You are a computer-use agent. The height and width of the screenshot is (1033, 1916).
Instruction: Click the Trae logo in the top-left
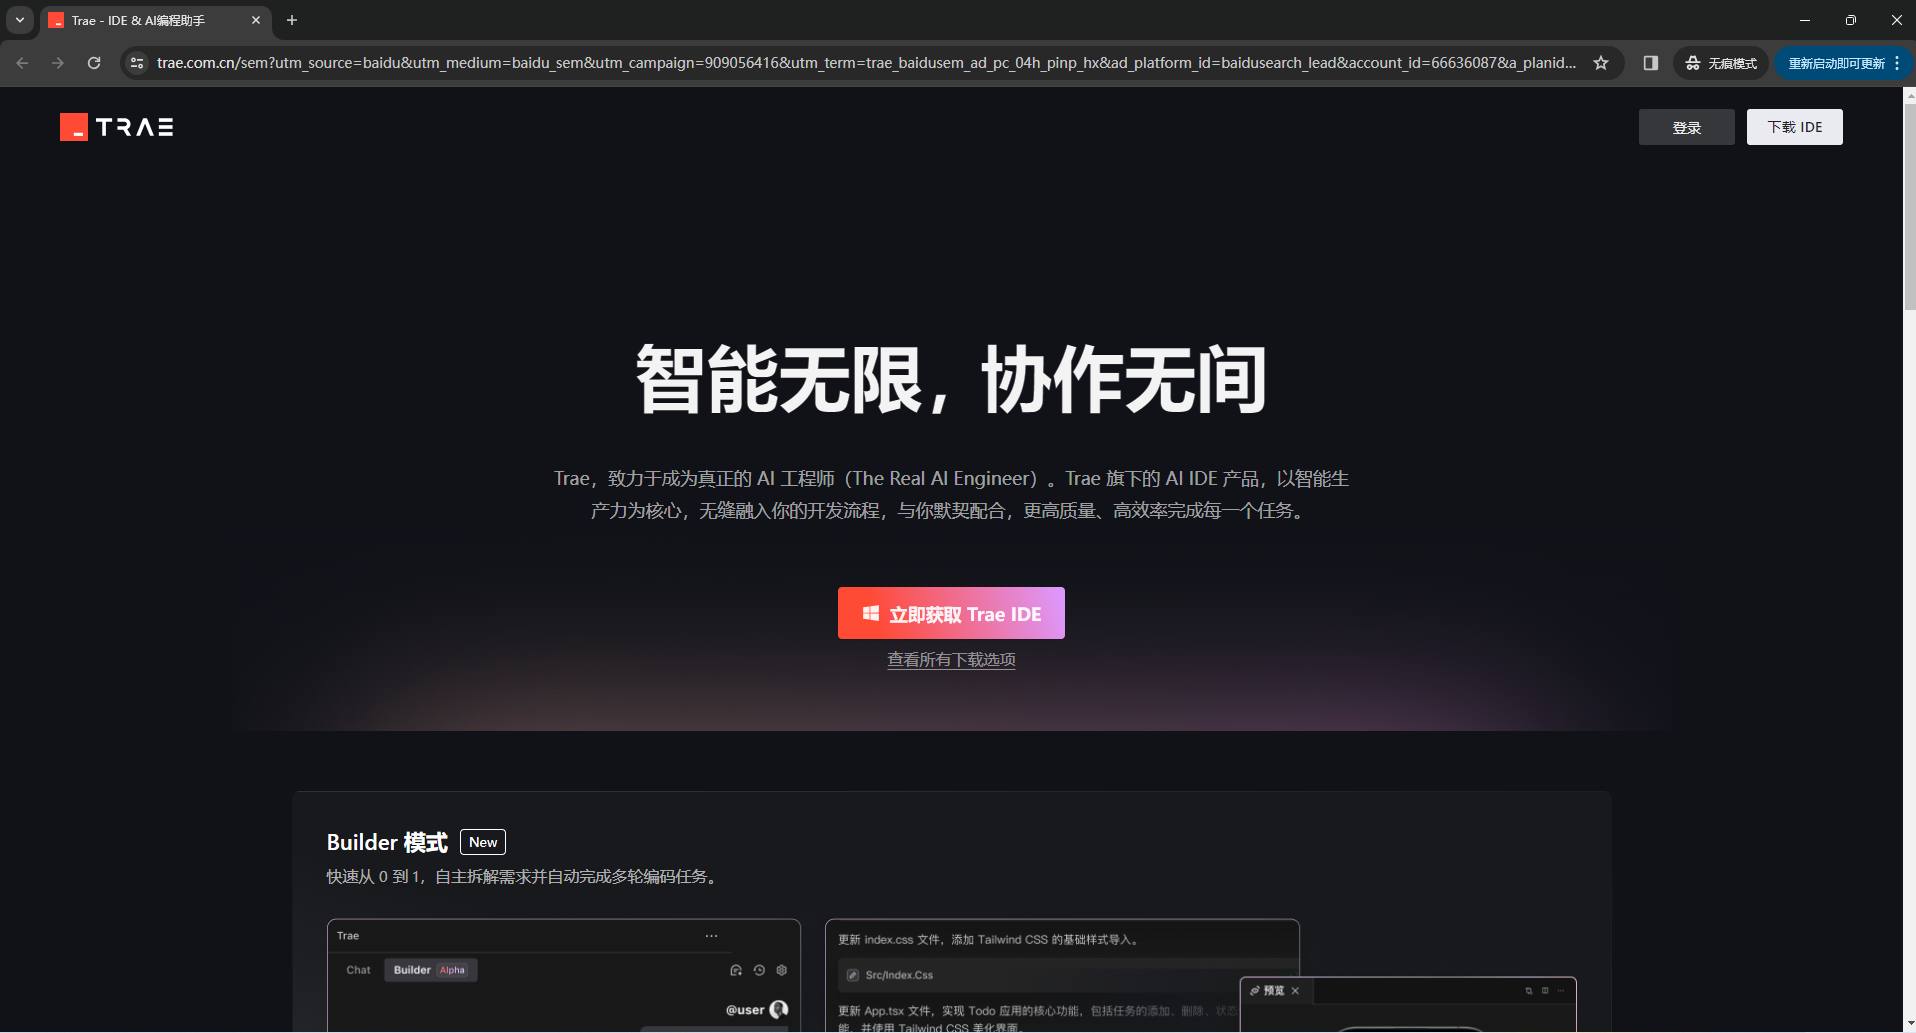pos(115,127)
